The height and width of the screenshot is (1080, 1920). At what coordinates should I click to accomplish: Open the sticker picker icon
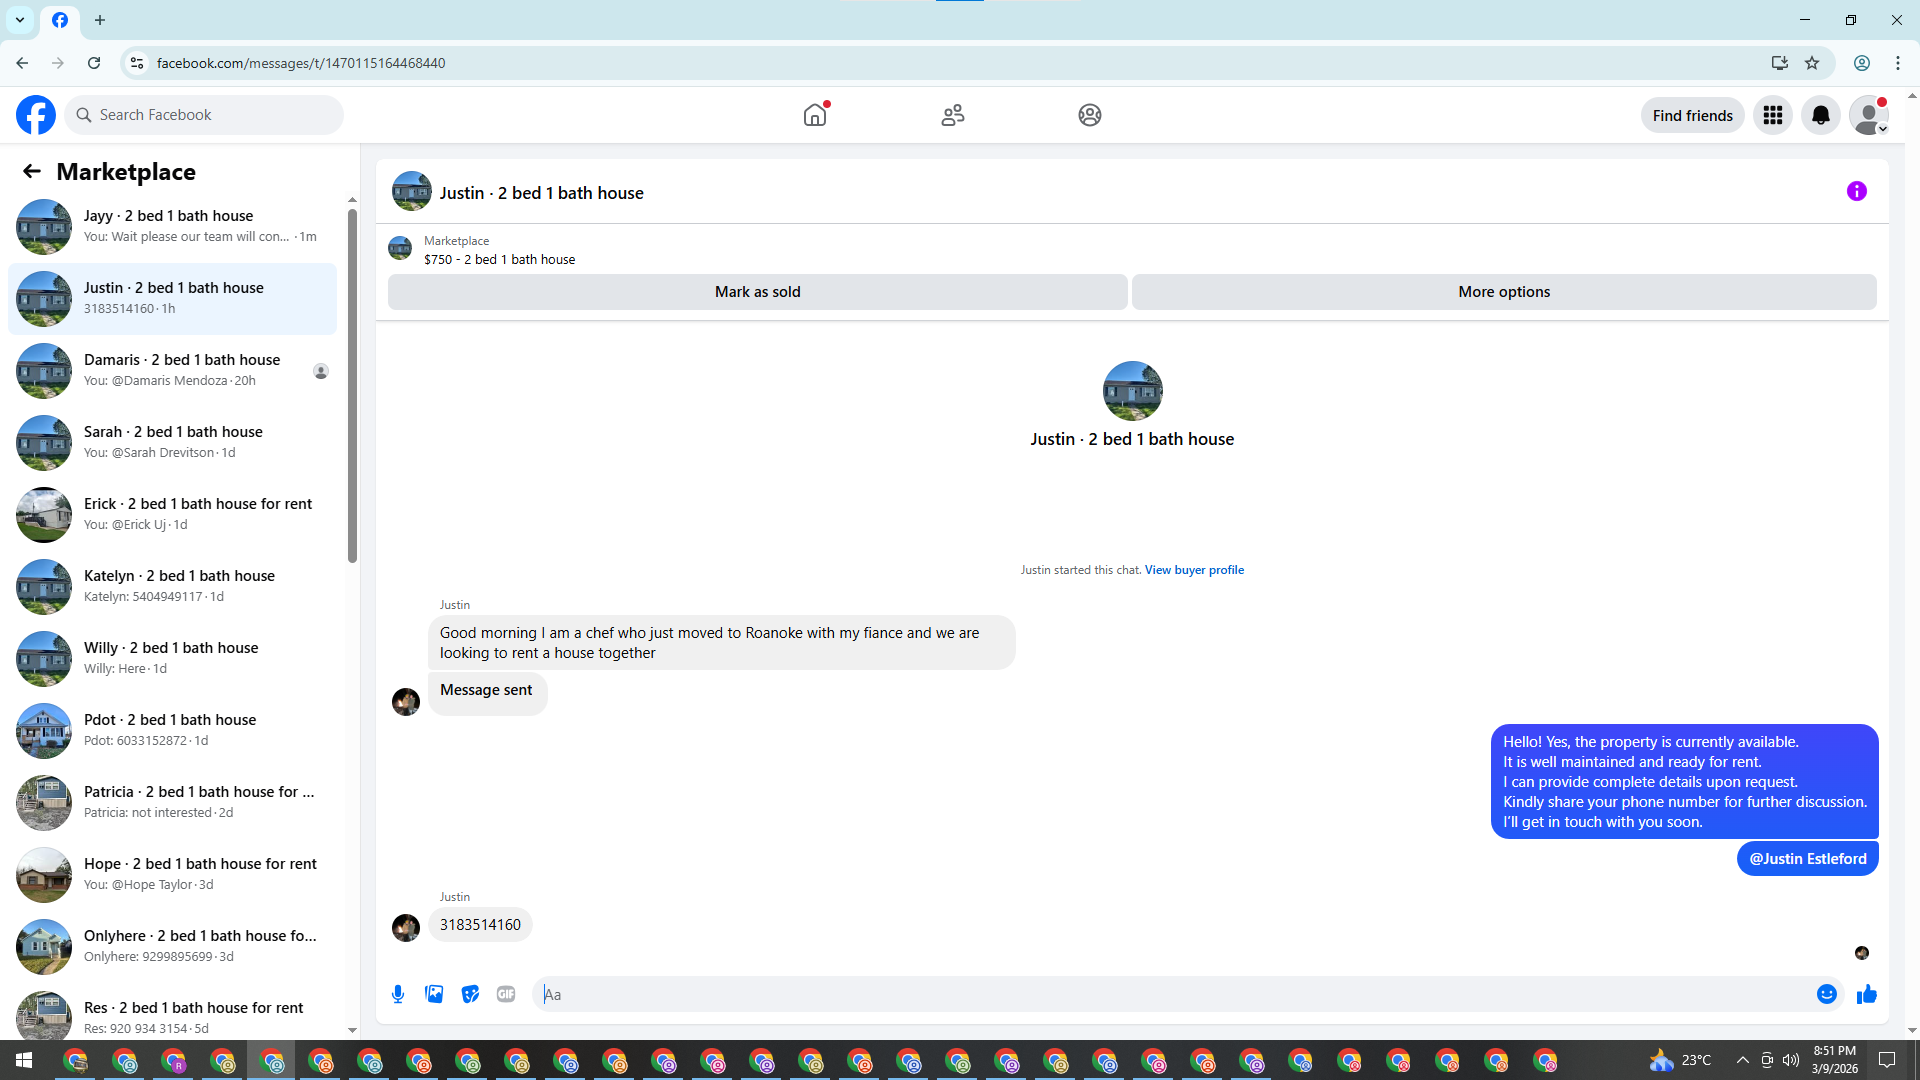(x=470, y=994)
